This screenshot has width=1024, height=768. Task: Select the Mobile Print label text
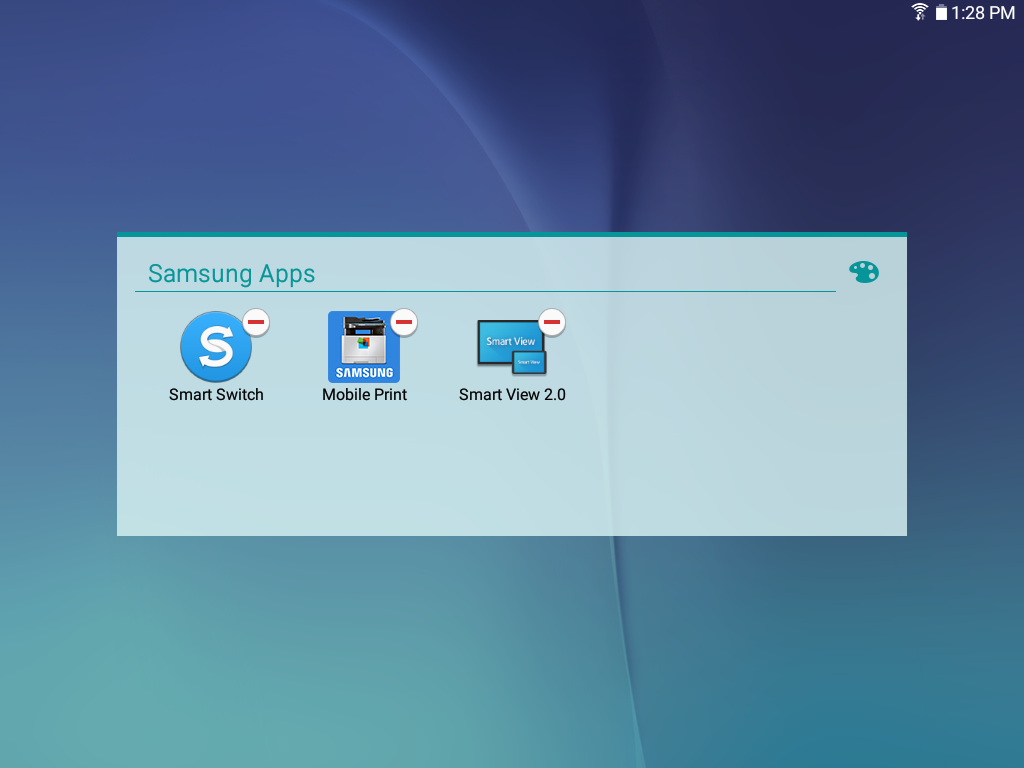[364, 394]
